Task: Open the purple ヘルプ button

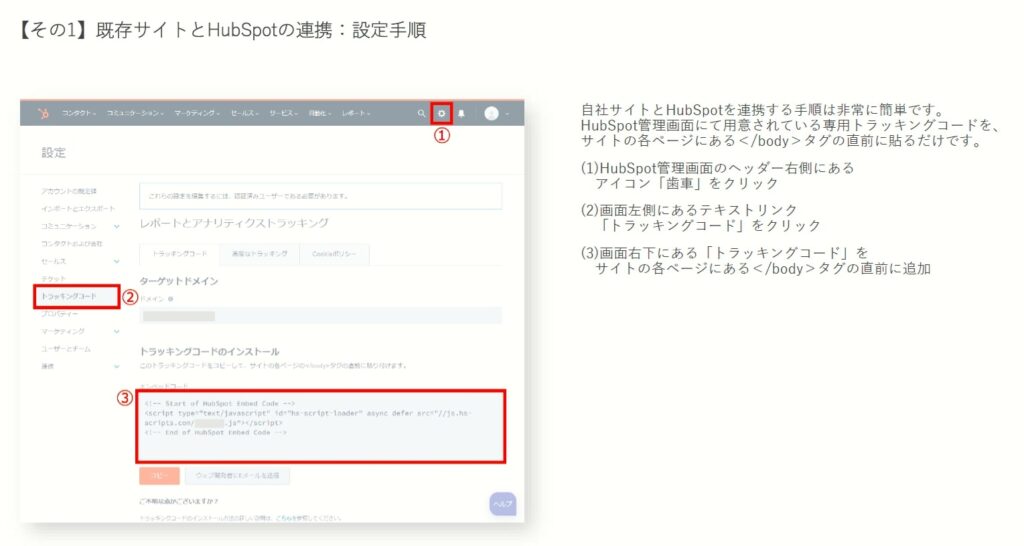Action: tap(503, 504)
